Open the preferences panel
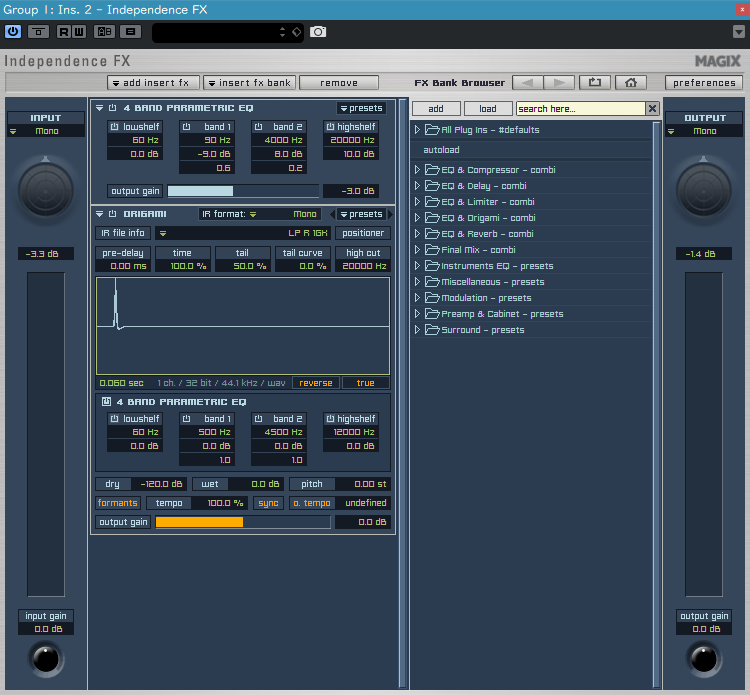The height and width of the screenshot is (695, 750). [x=704, y=83]
